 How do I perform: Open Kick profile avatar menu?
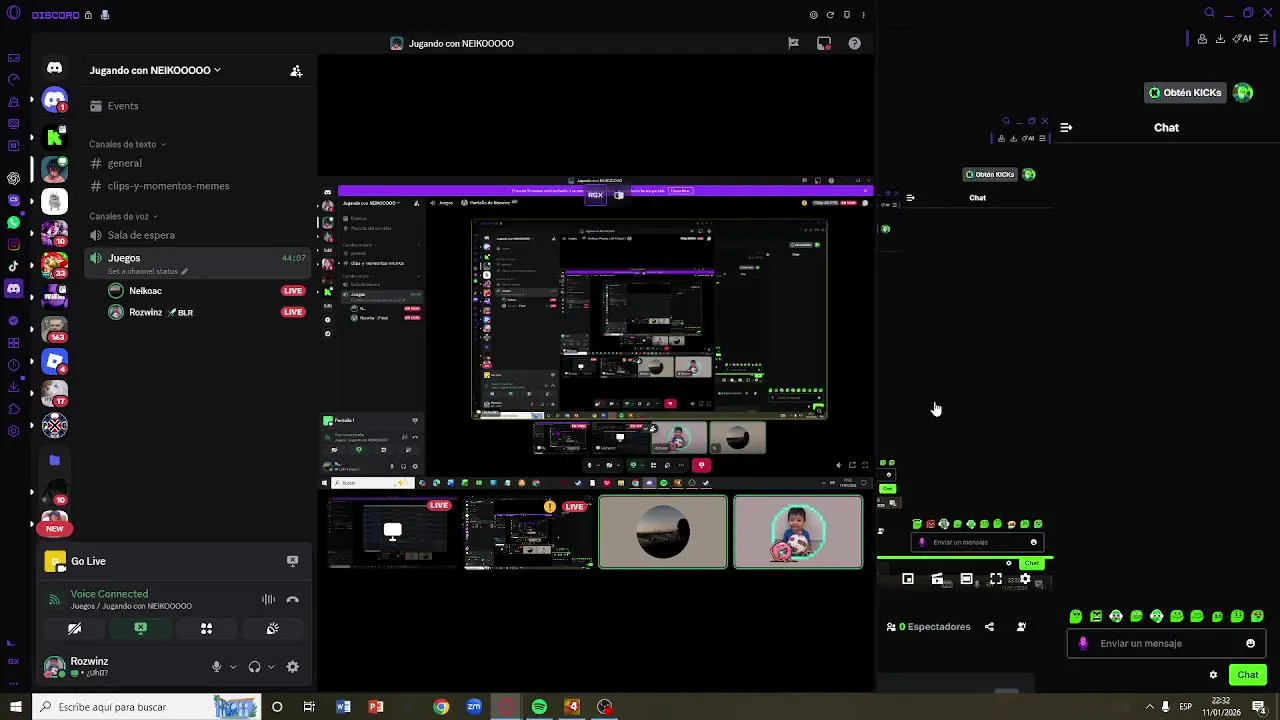(x=1243, y=93)
